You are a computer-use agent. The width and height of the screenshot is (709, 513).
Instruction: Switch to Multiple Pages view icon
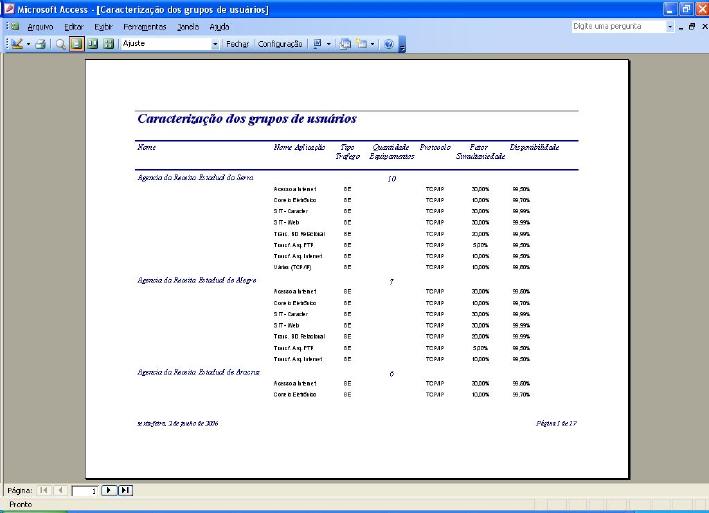click(x=108, y=44)
